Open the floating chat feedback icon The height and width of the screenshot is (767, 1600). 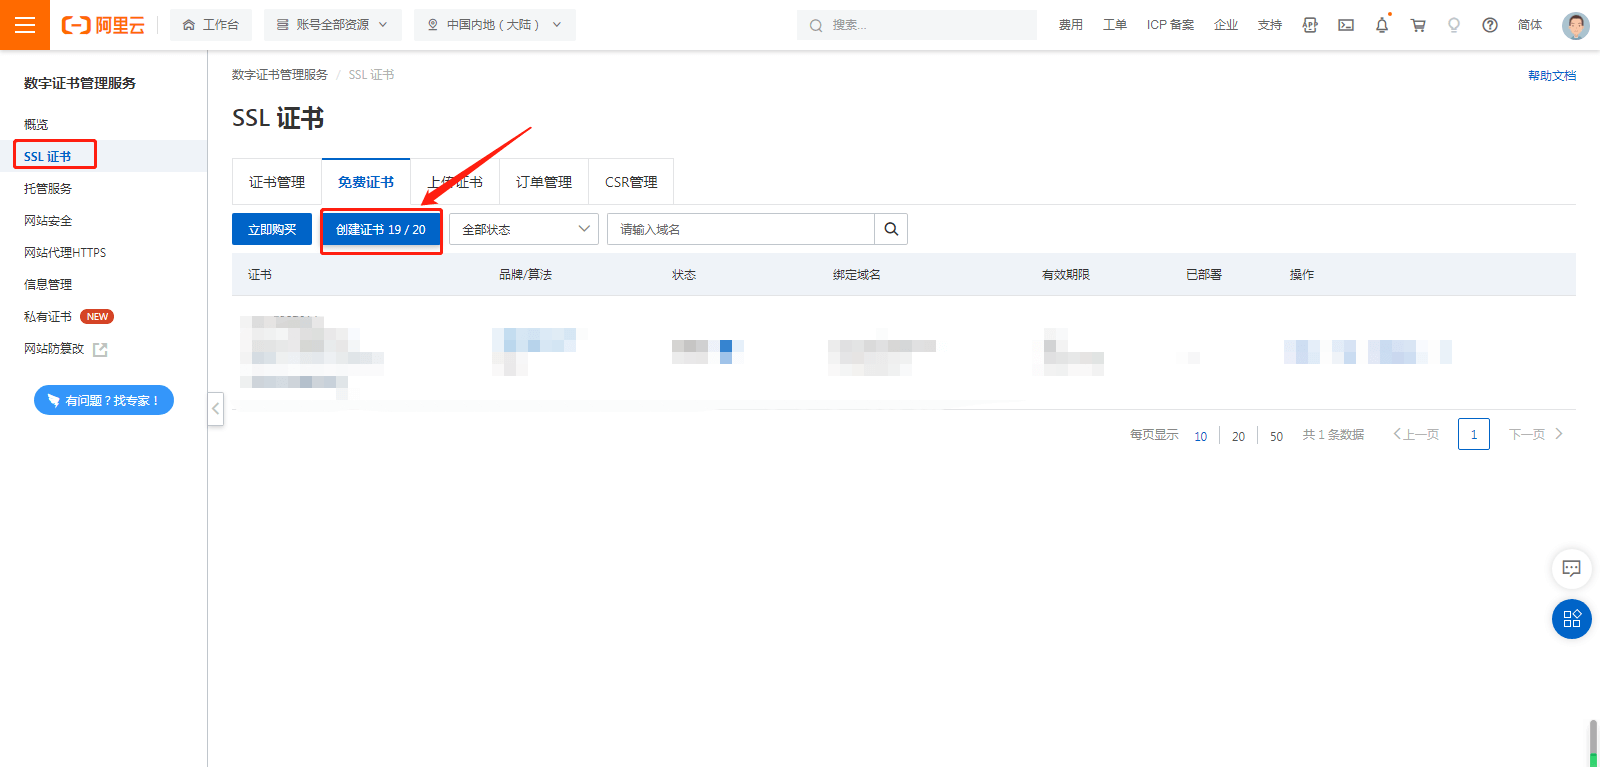(x=1571, y=568)
